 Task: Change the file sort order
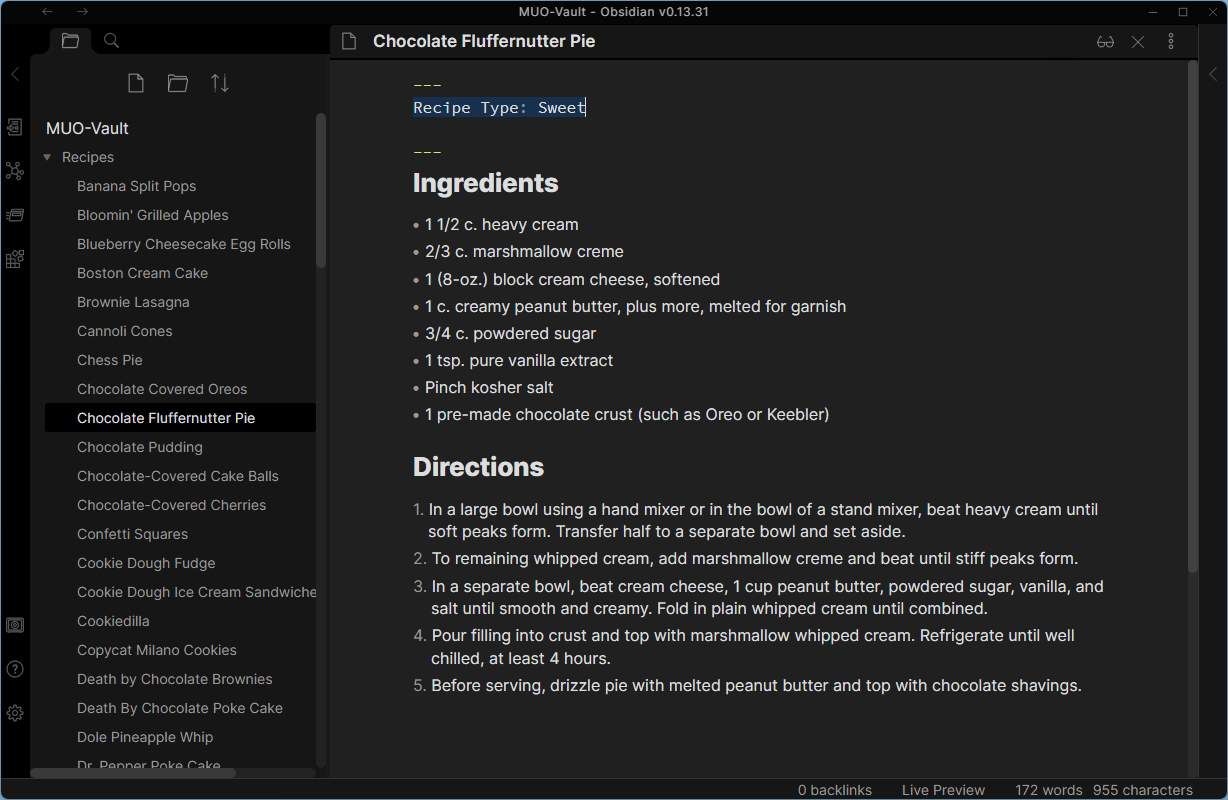pyautogui.click(x=220, y=83)
